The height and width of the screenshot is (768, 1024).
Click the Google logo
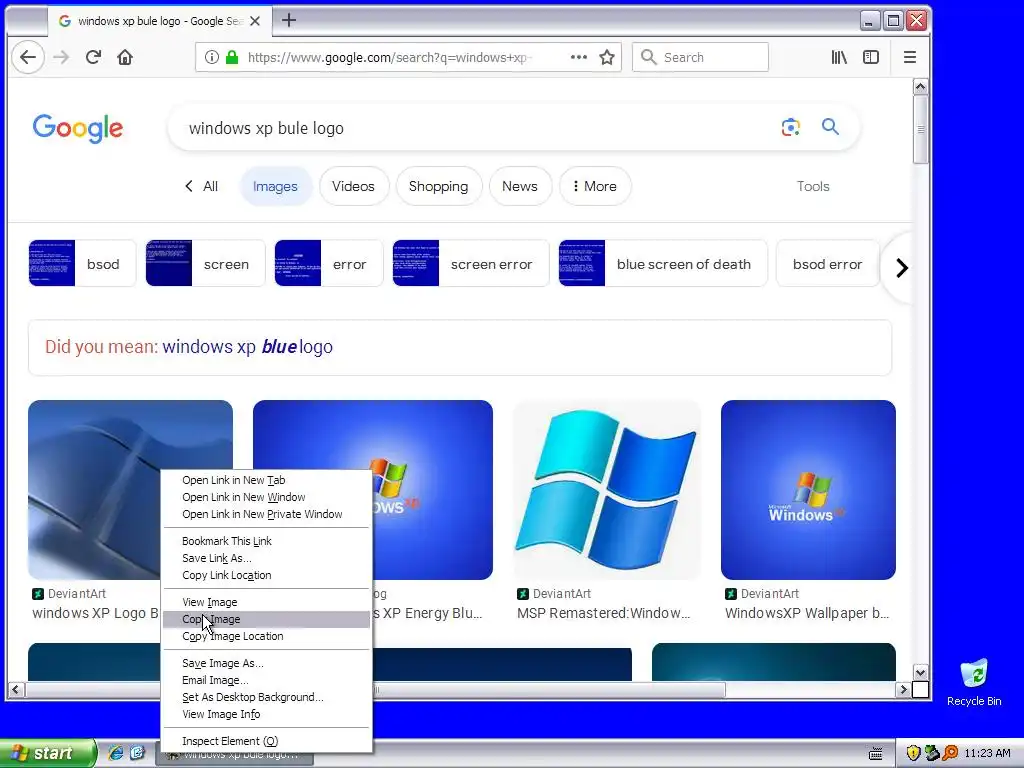(78, 128)
